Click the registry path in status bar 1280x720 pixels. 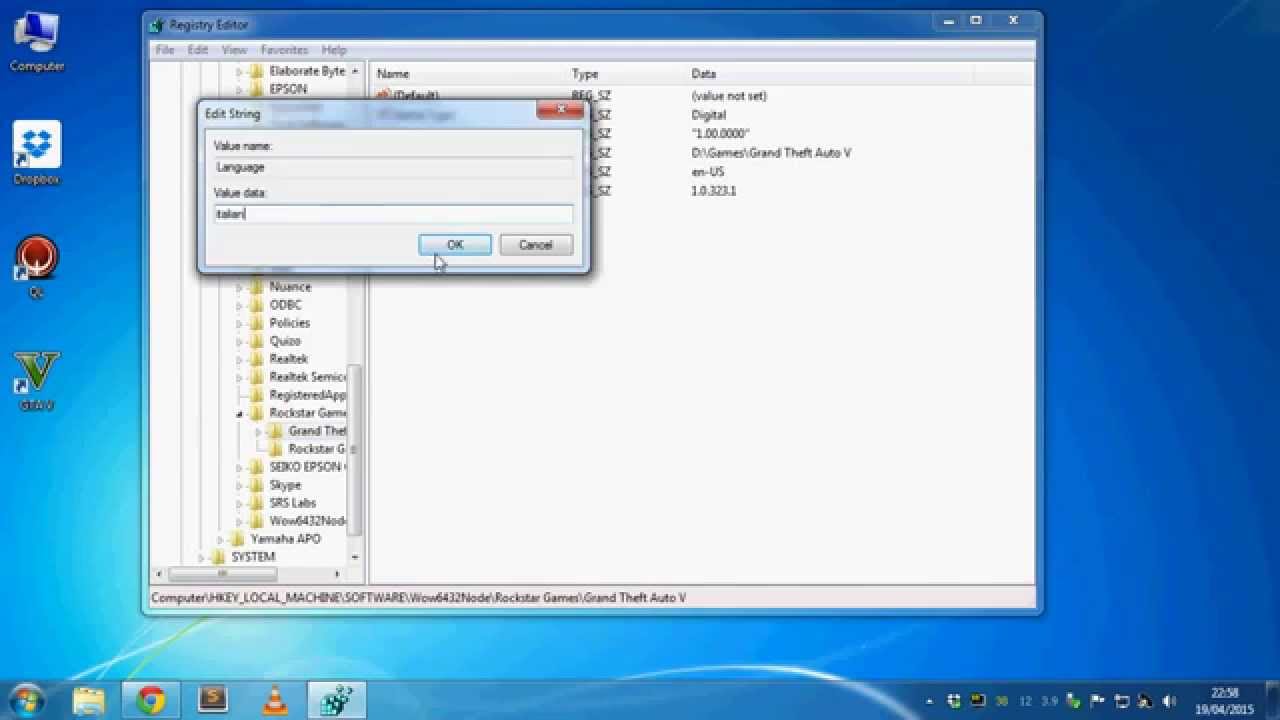pyautogui.click(x=418, y=598)
